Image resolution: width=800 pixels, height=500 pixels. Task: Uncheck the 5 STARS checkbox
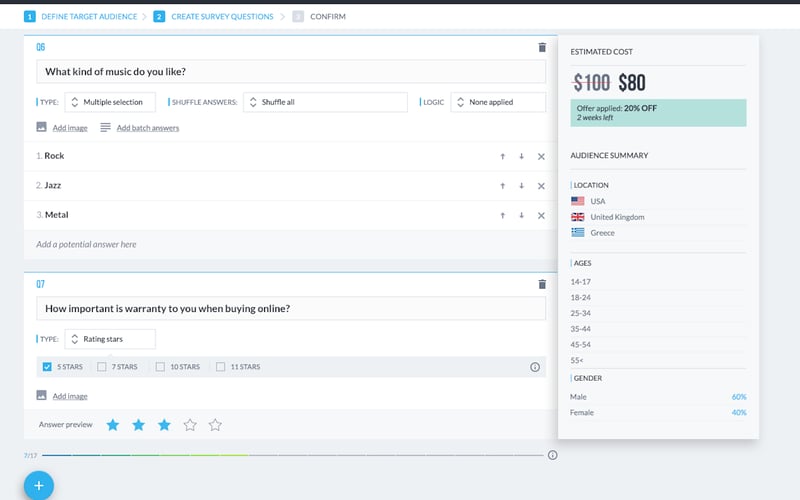point(47,367)
